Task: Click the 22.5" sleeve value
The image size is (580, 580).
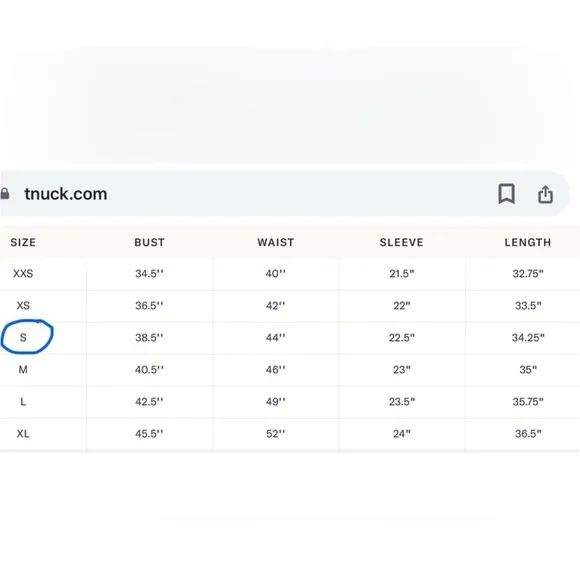Action: point(402,337)
